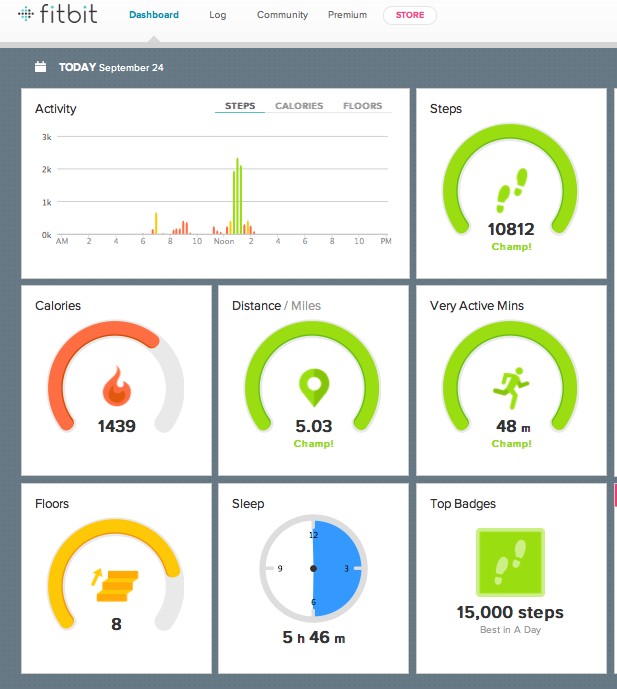Open the Dashboard navigation item
The image size is (617, 689).
[x=154, y=15]
